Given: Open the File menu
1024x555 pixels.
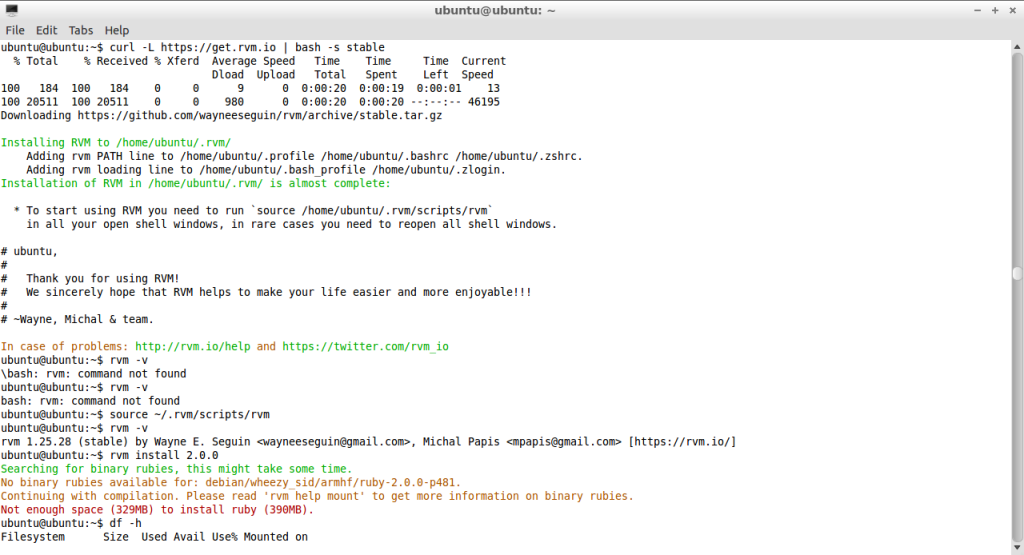Looking at the screenshot, I should (x=15, y=30).
